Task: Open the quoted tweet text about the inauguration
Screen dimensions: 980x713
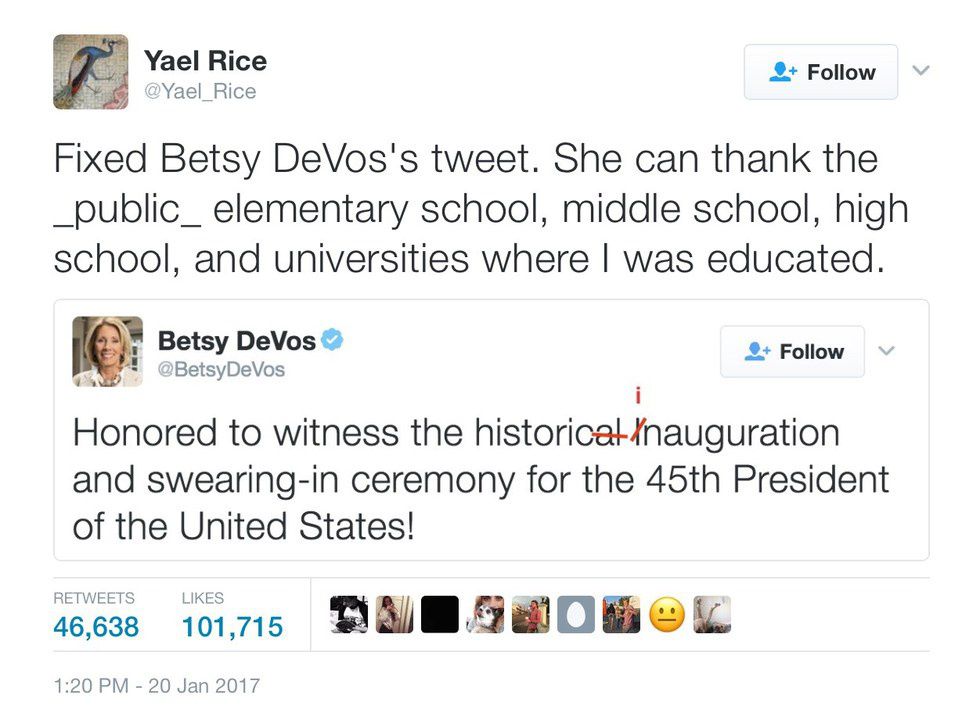Action: 480,478
